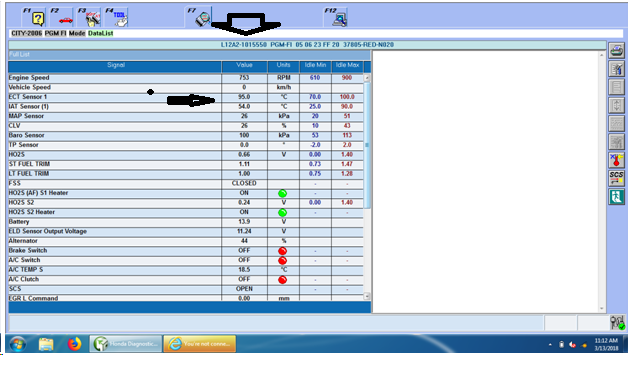Image resolution: width=628 pixels, height=384 pixels.
Task: Click the green exit door icon
Action: (x=616, y=196)
